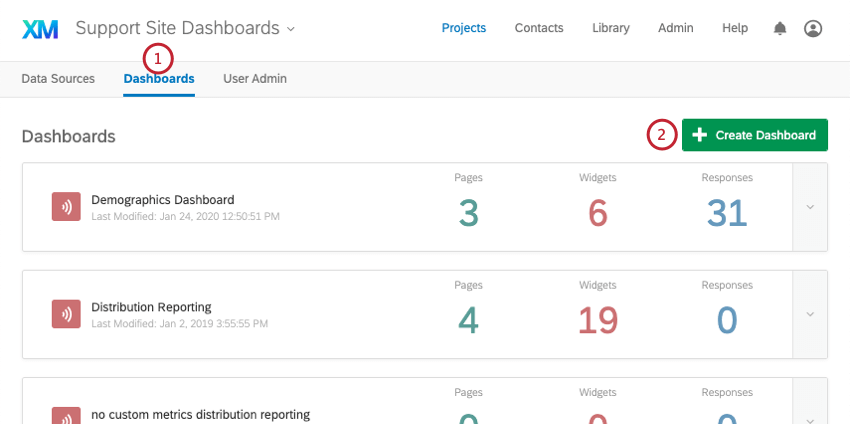850x424 pixels.
Task: Click the XM logo icon
Action: (40, 29)
